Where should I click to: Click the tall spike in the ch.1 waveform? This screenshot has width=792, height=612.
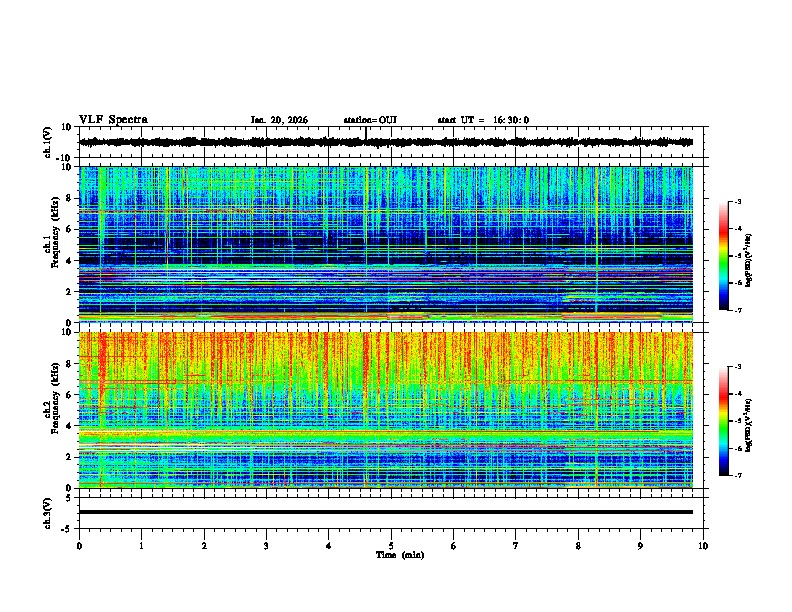point(366,133)
